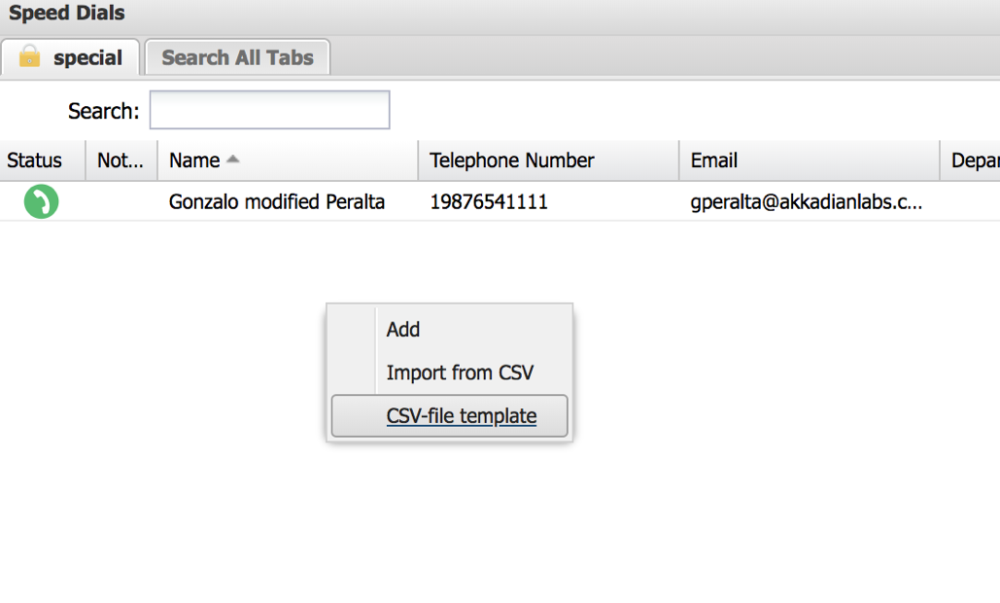
Task: Click the gperalta@akkadianlabs email cell
Action: (x=806, y=202)
